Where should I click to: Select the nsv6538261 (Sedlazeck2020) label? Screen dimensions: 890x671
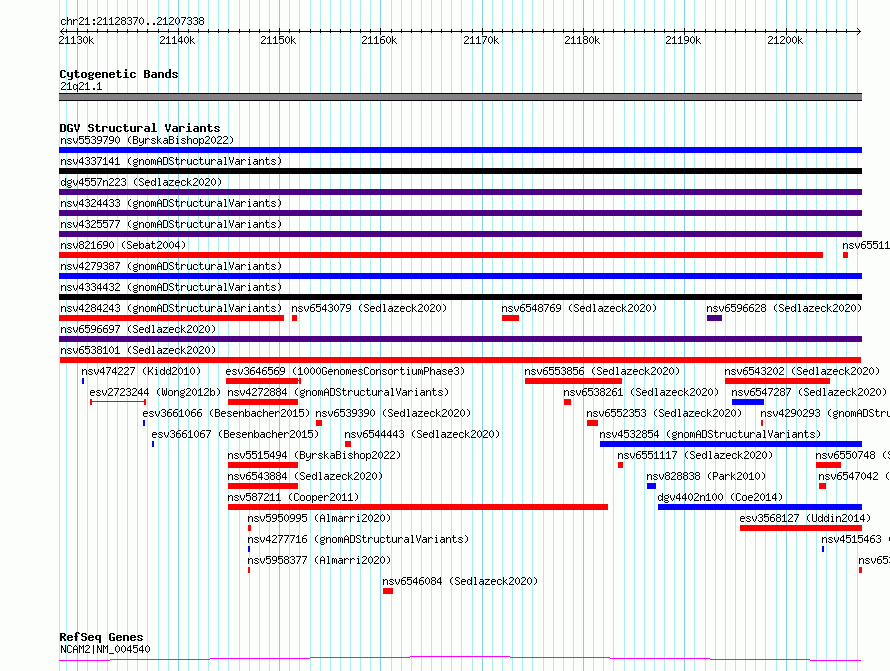[641, 392]
